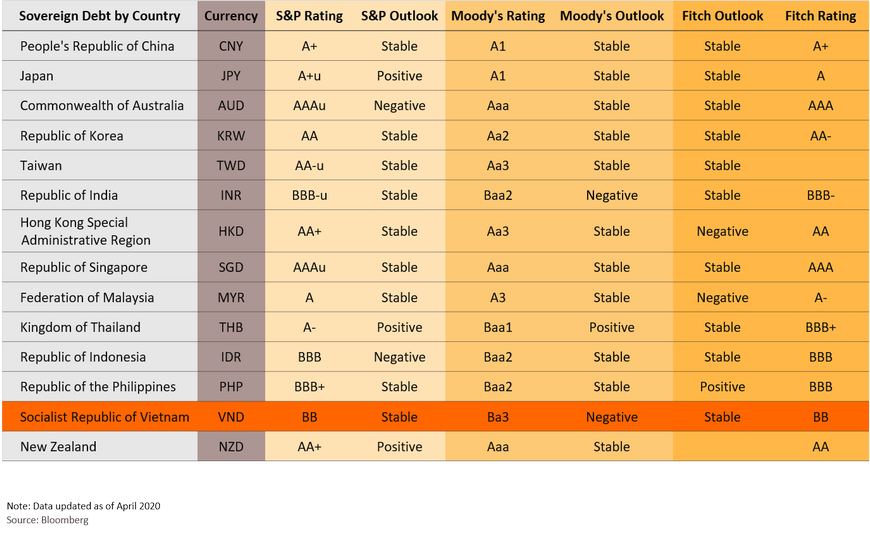The width and height of the screenshot is (870, 533).
Task: Select Vietnam's Ba3 Moody's rating cell
Action: click(x=498, y=417)
